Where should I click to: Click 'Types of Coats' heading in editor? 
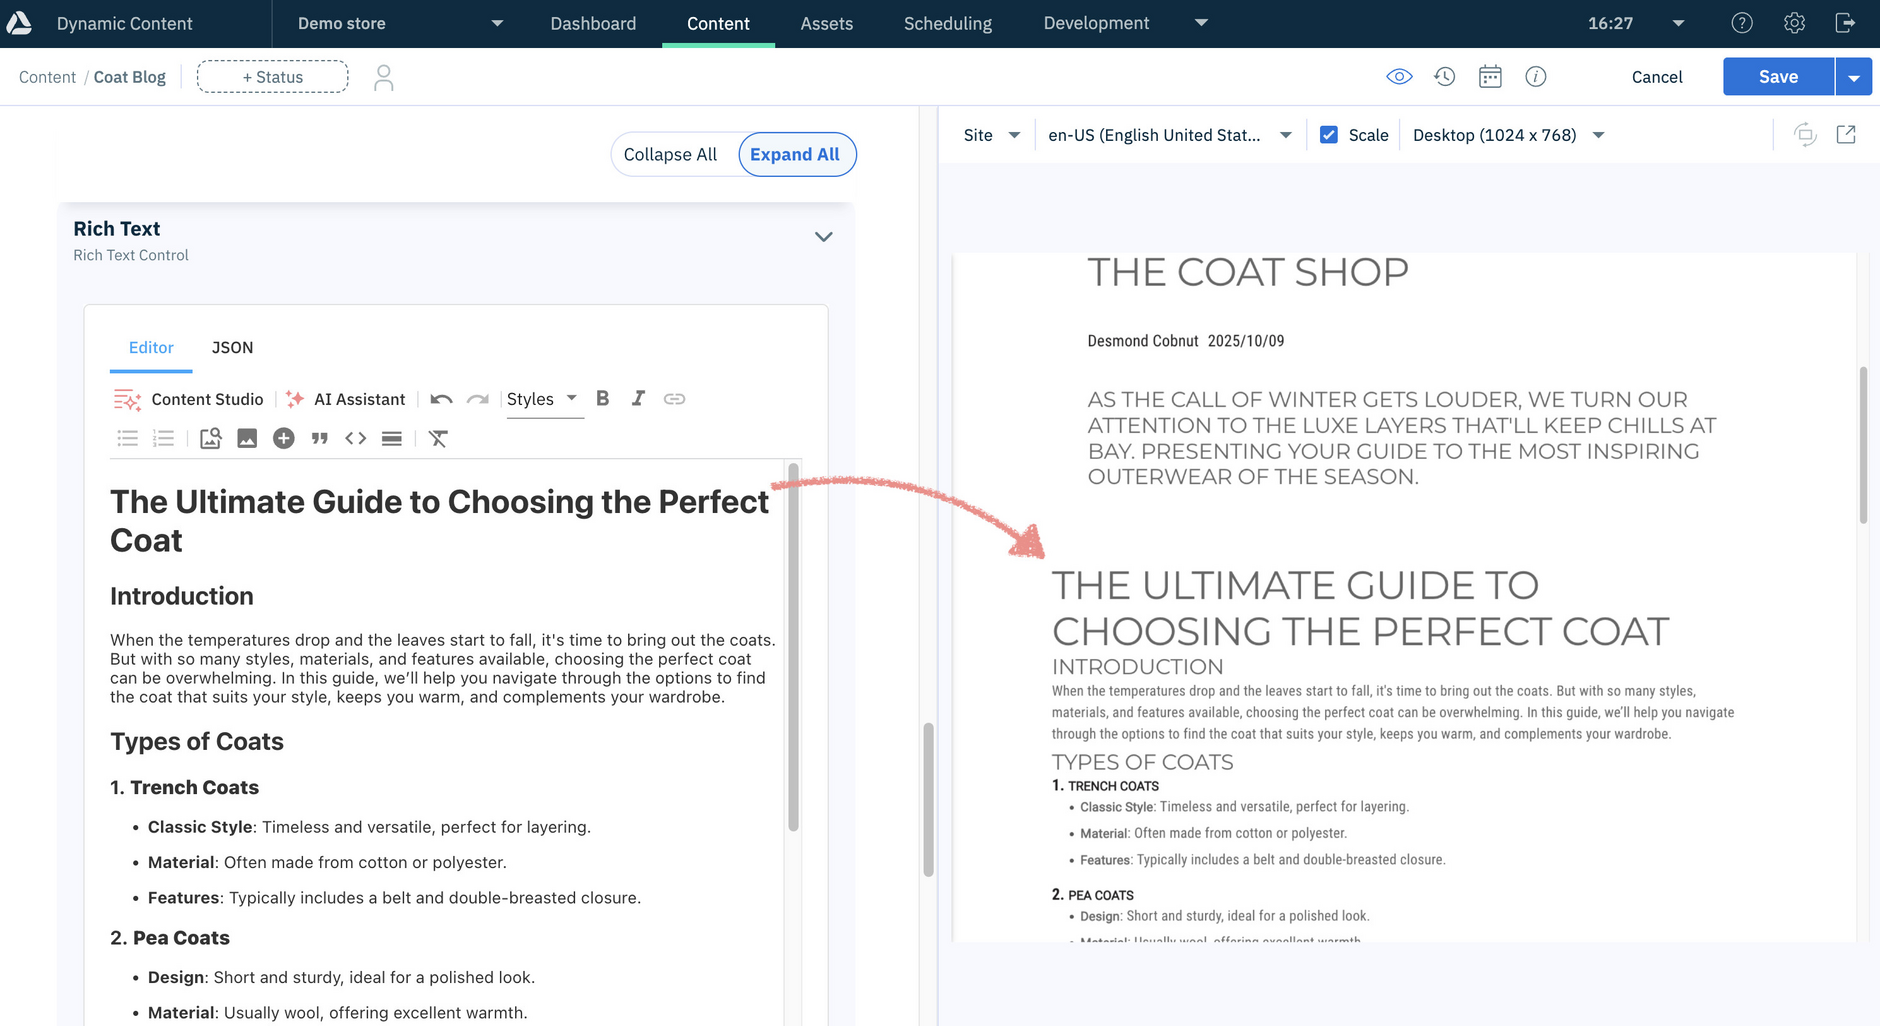(x=197, y=741)
